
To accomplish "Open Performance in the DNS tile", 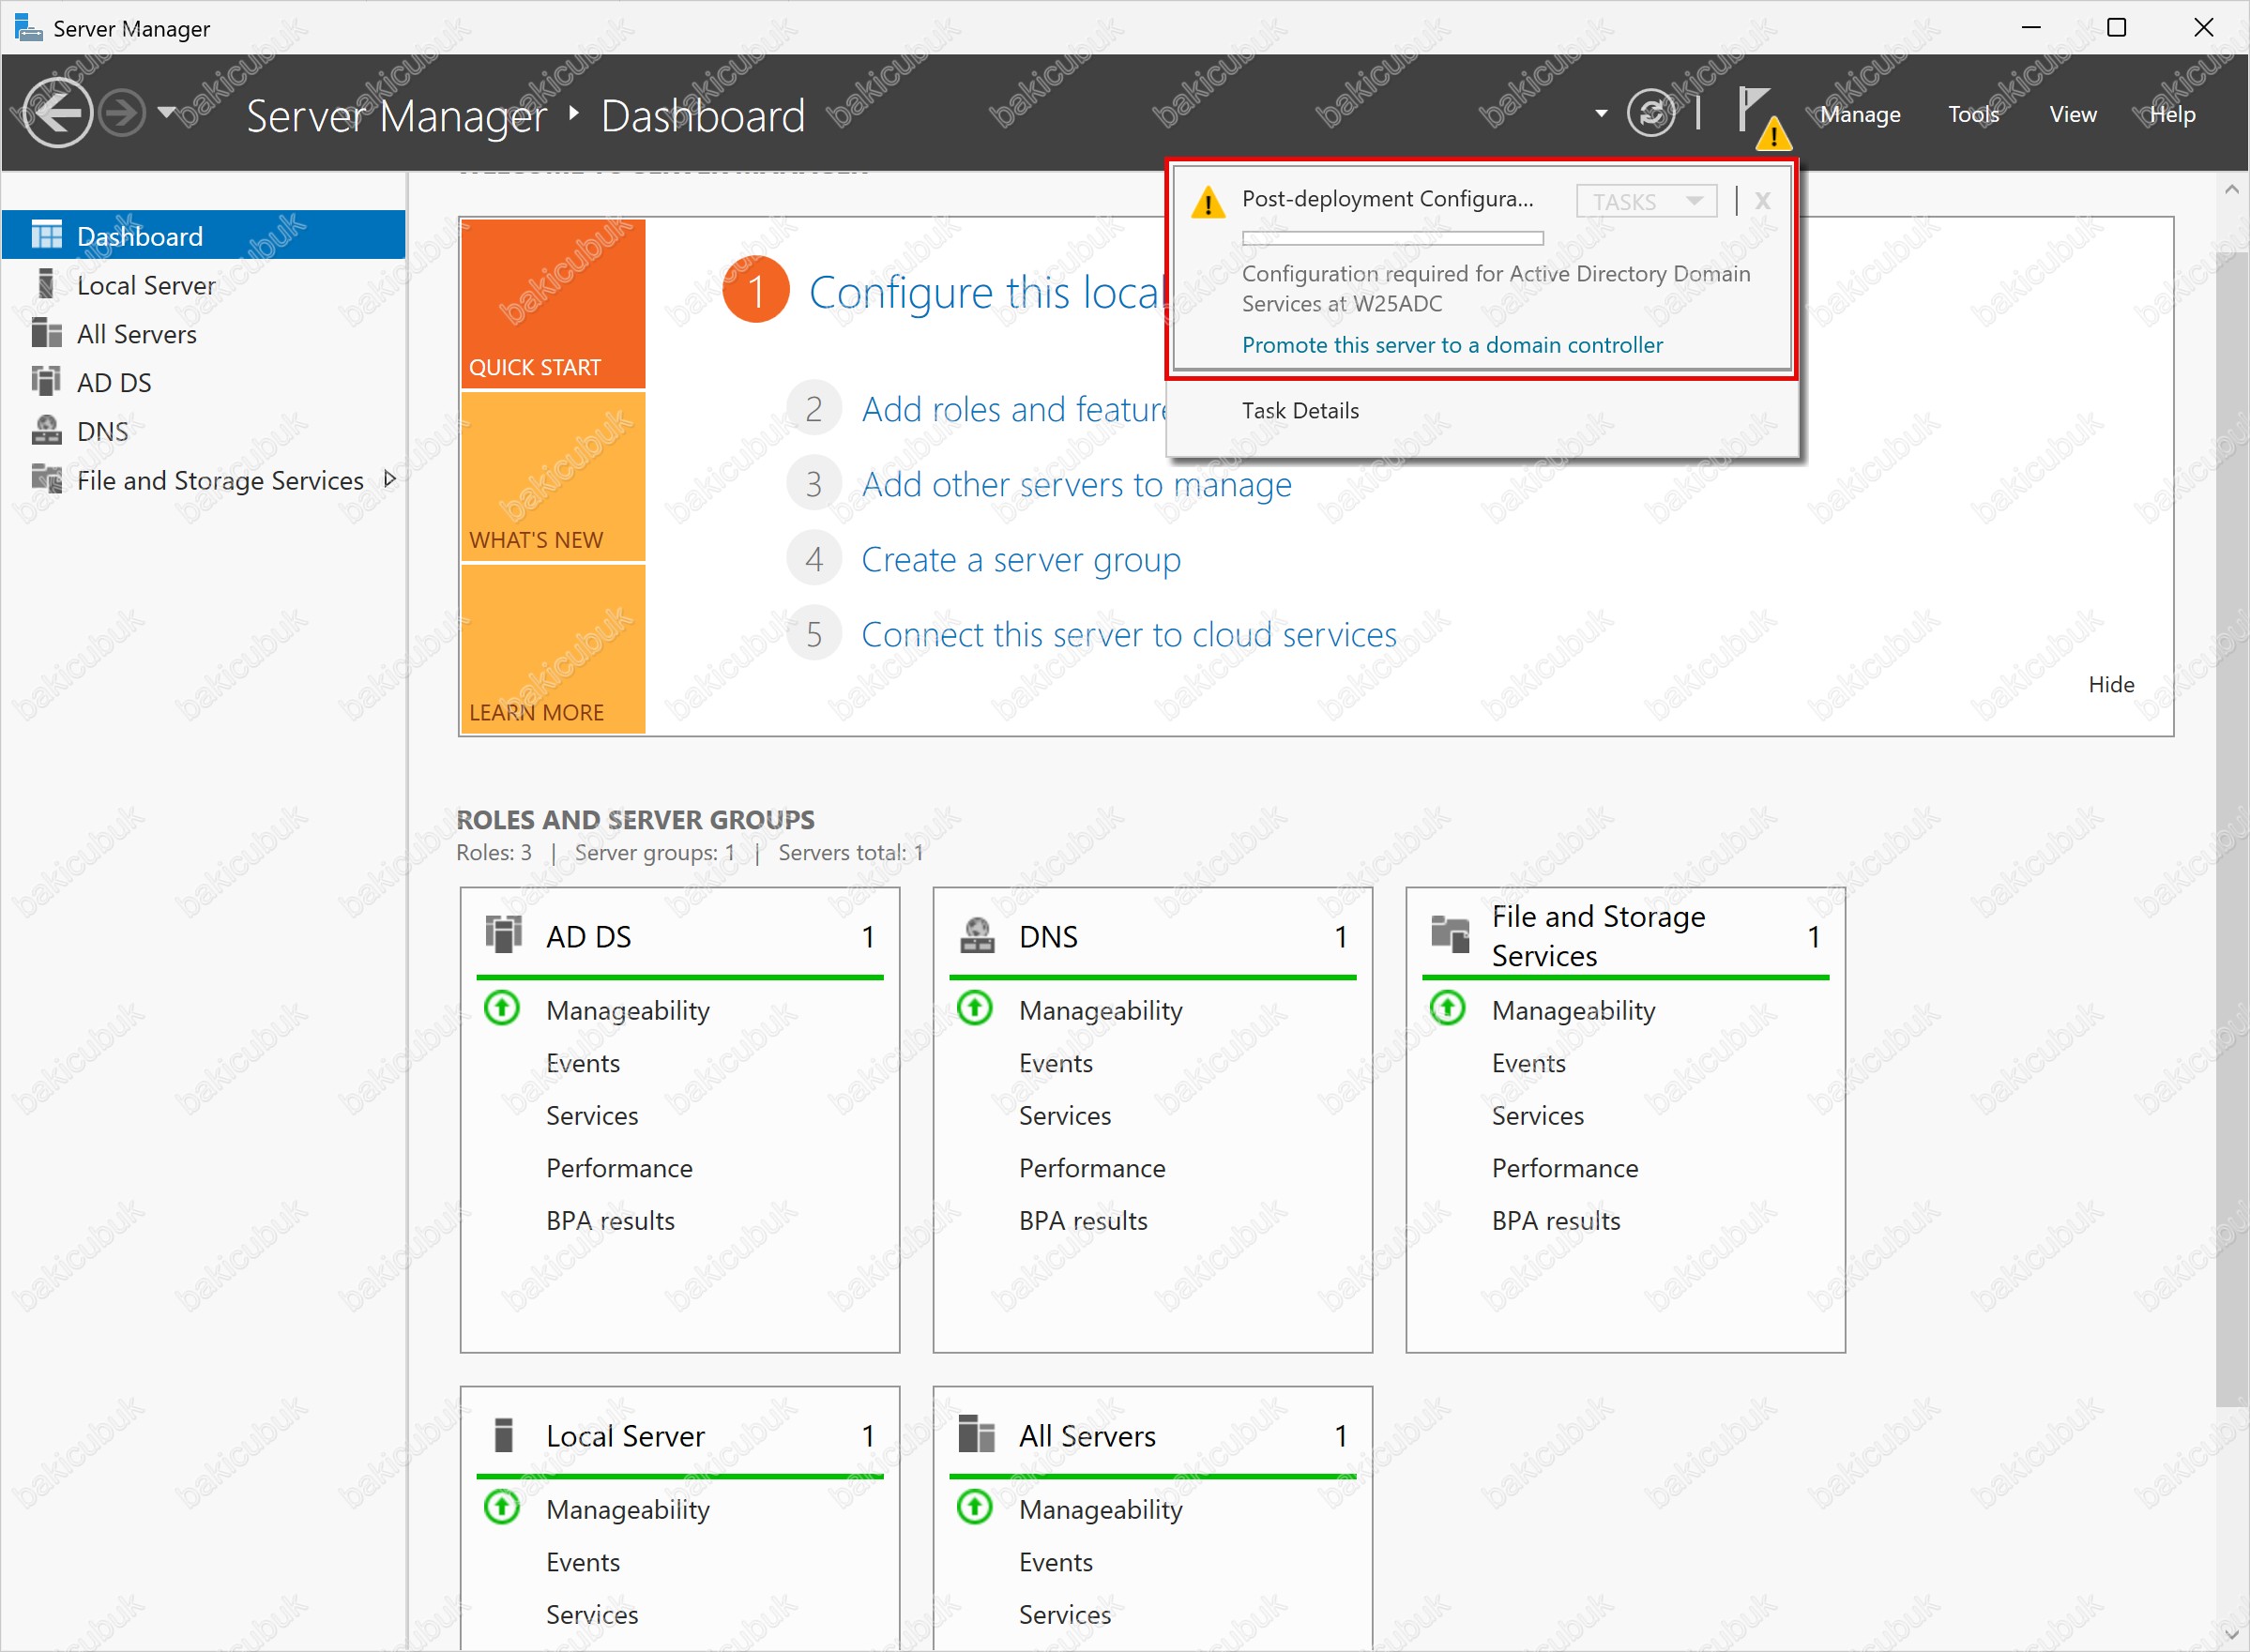I will pos(1092,1168).
